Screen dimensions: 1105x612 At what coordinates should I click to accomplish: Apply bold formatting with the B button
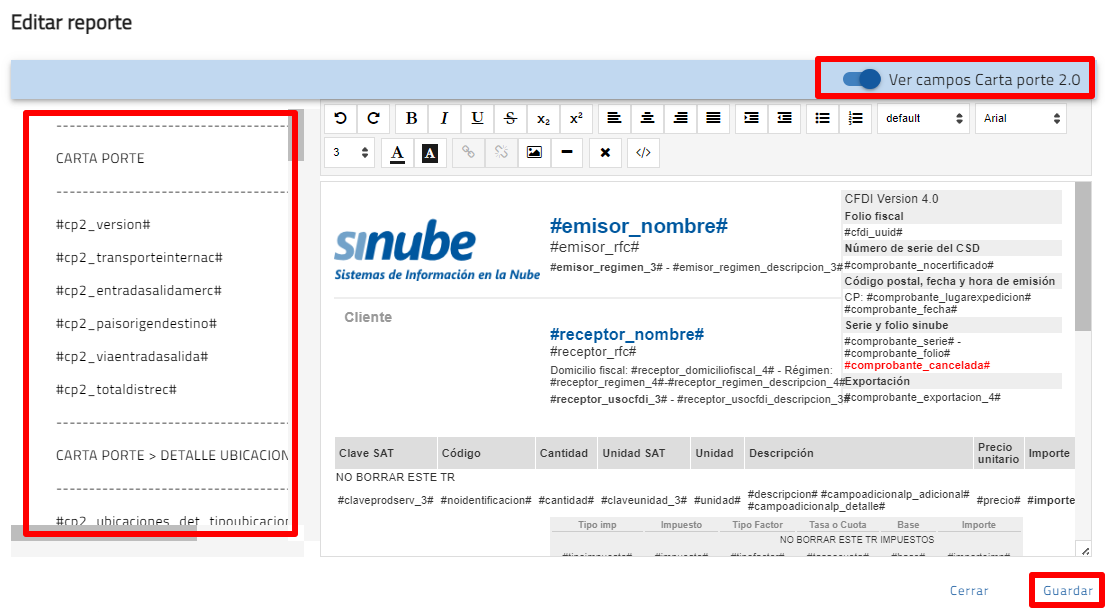click(x=411, y=118)
